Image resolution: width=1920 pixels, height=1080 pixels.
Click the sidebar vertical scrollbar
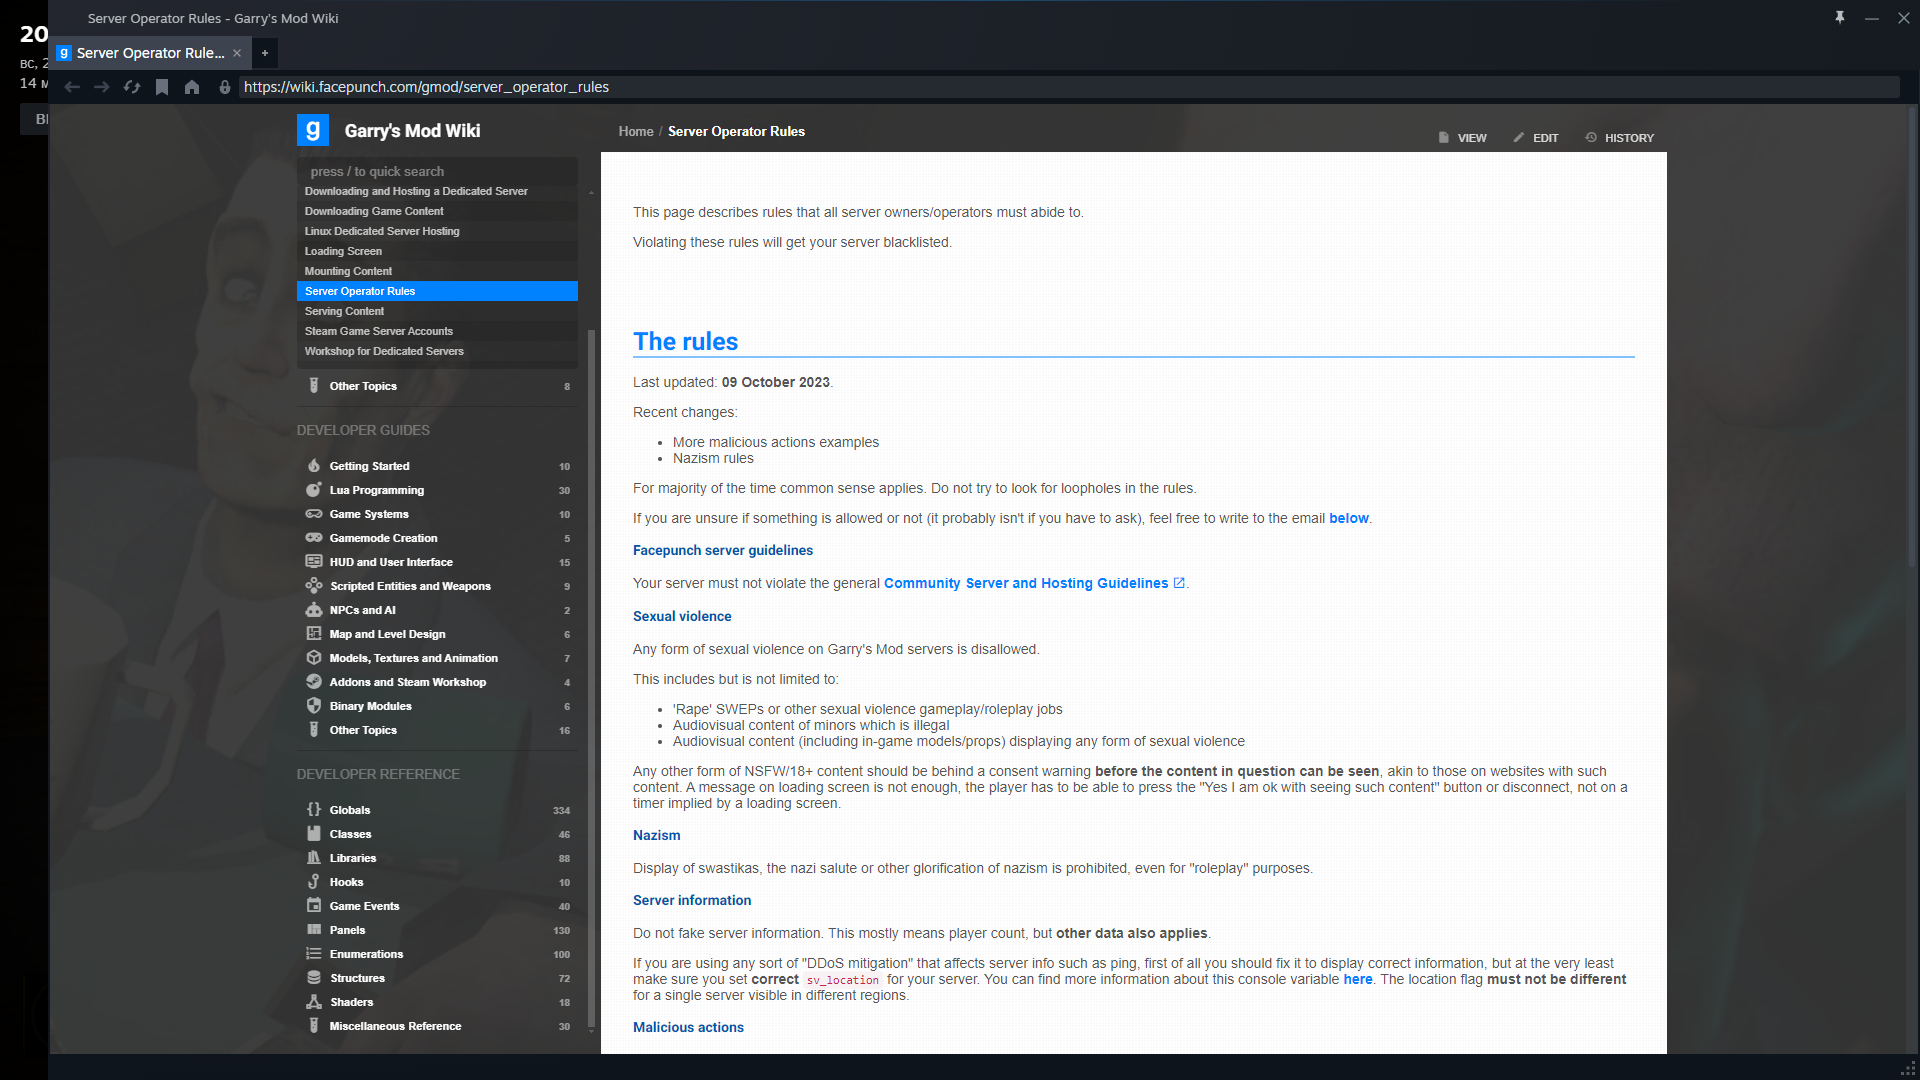click(591, 680)
